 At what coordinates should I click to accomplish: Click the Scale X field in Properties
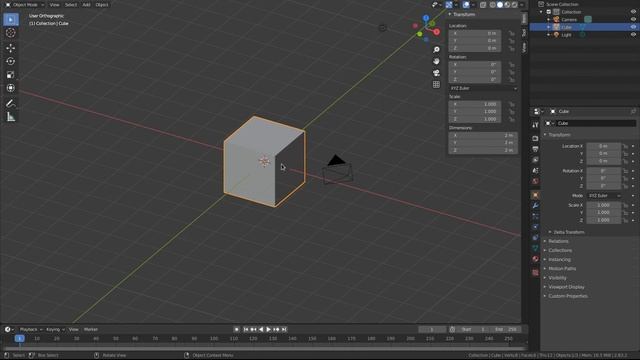tap(604, 205)
